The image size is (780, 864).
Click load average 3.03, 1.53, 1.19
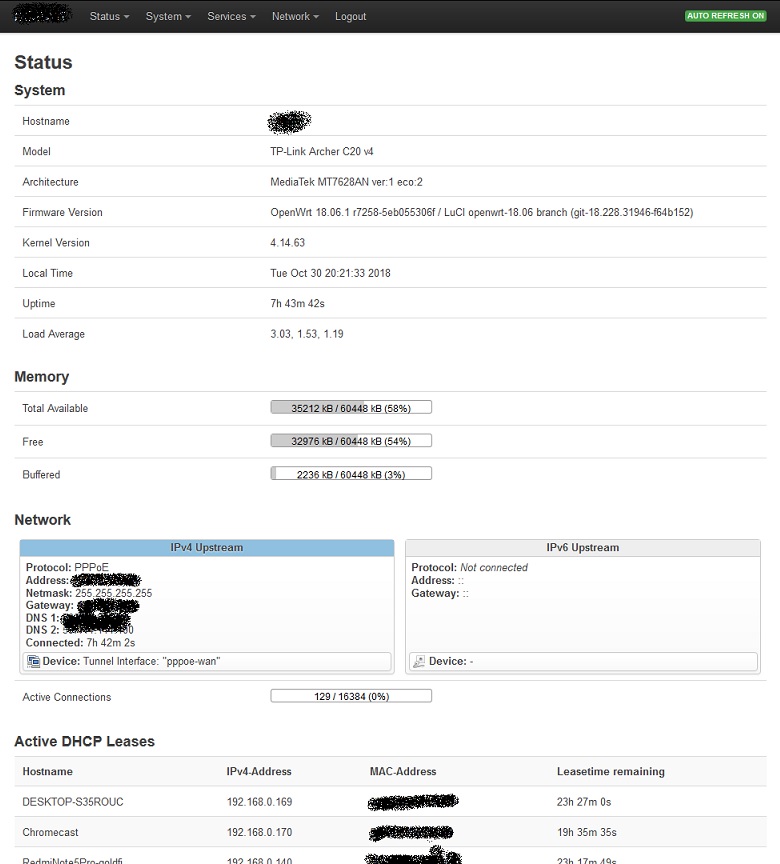pos(307,334)
